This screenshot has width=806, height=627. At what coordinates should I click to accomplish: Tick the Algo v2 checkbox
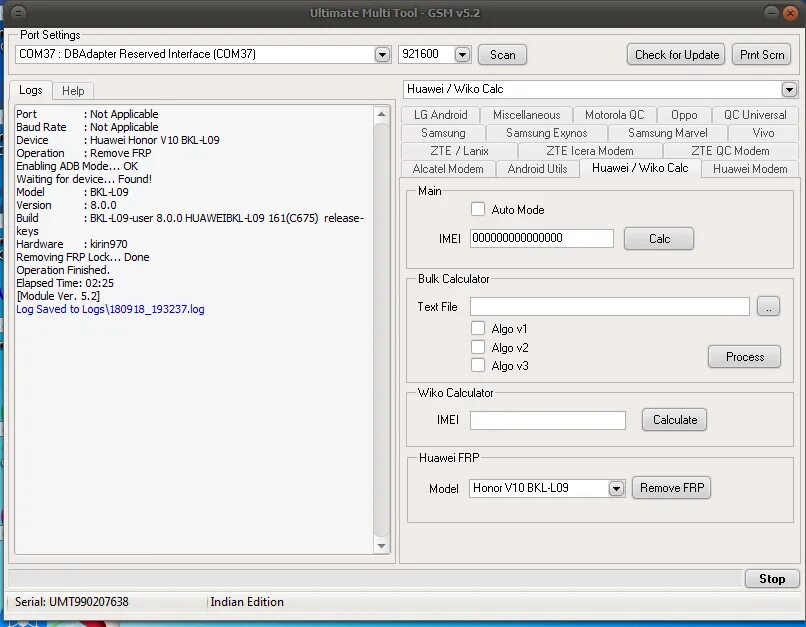pyautogui.click(x=478, y=347)
